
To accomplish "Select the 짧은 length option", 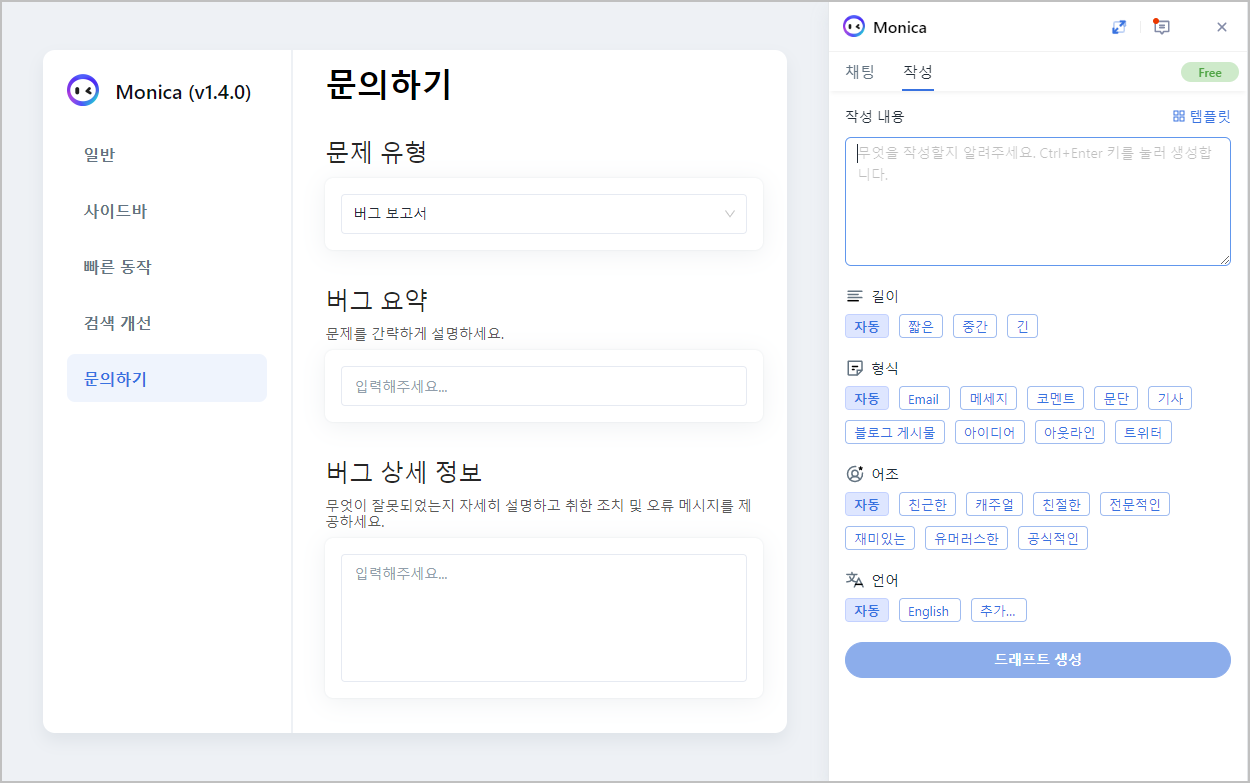I will point(920,325).
